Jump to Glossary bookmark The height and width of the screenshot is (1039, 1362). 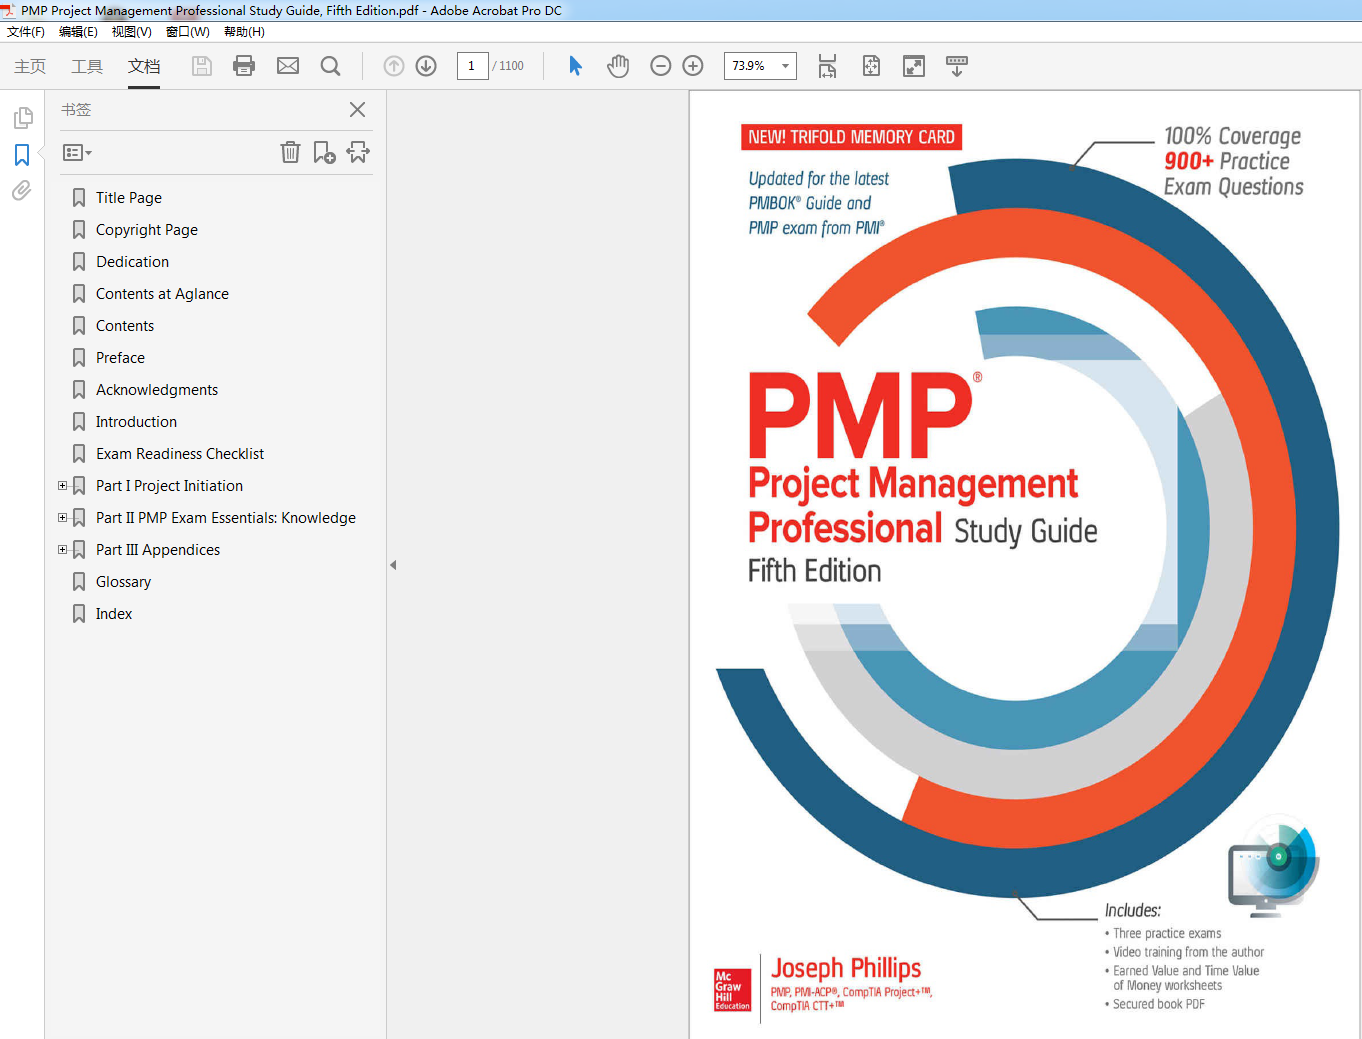123,582
